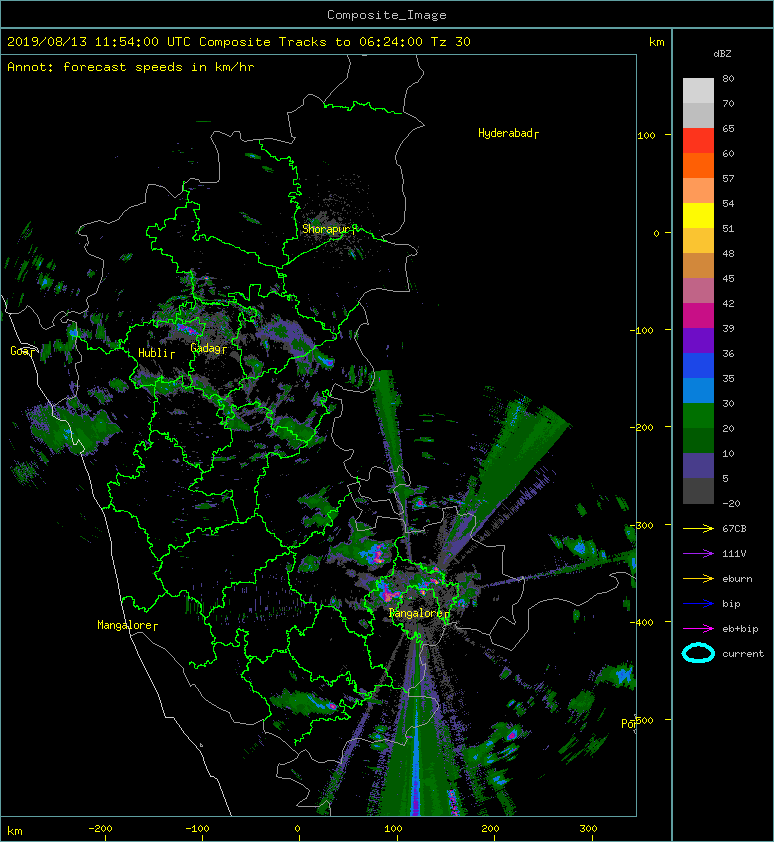This screenshot has width=774, height=842.
Task: Pick the light orange 57 dBZ swatch
Action: point(698,191)
